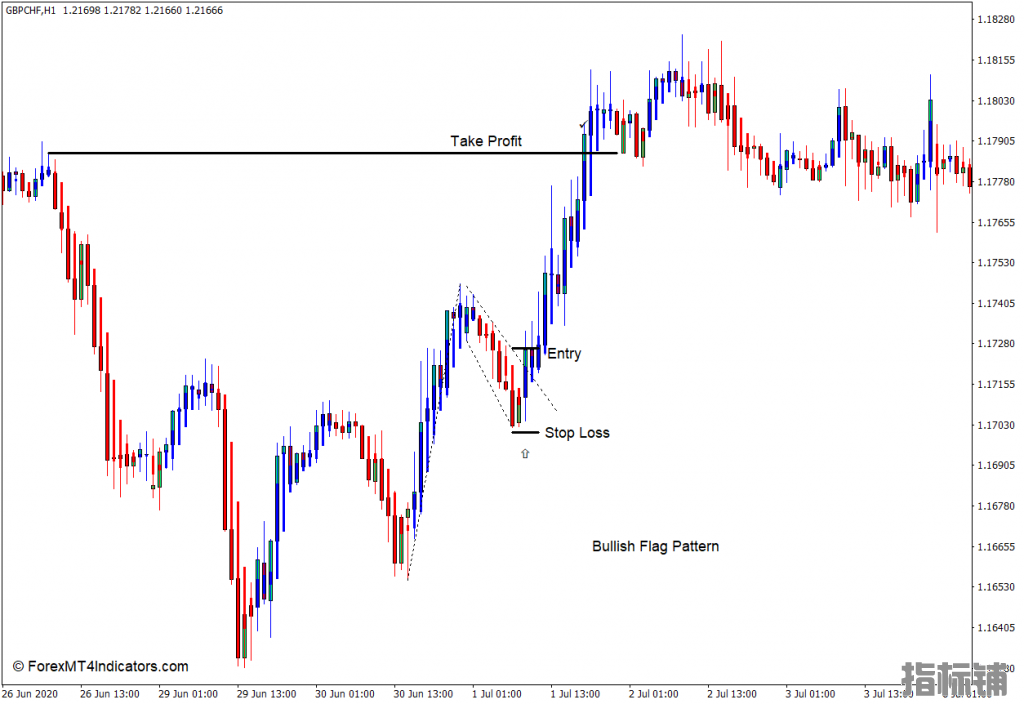Click the small up arrow below Stop Loss
The width and height of the screenshot is (1024, 704).
[525, 454]
